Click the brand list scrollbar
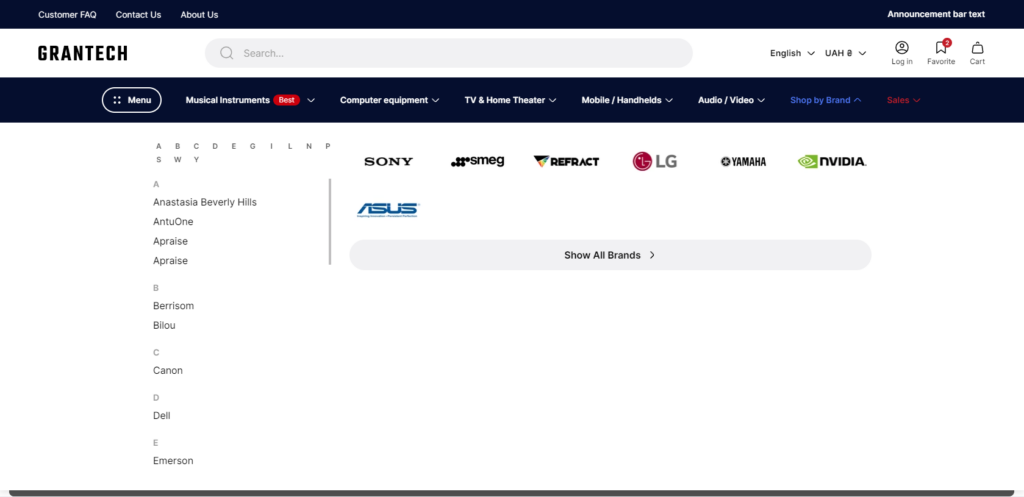This screenshot has height=497, width=1024. click(330, 222)
